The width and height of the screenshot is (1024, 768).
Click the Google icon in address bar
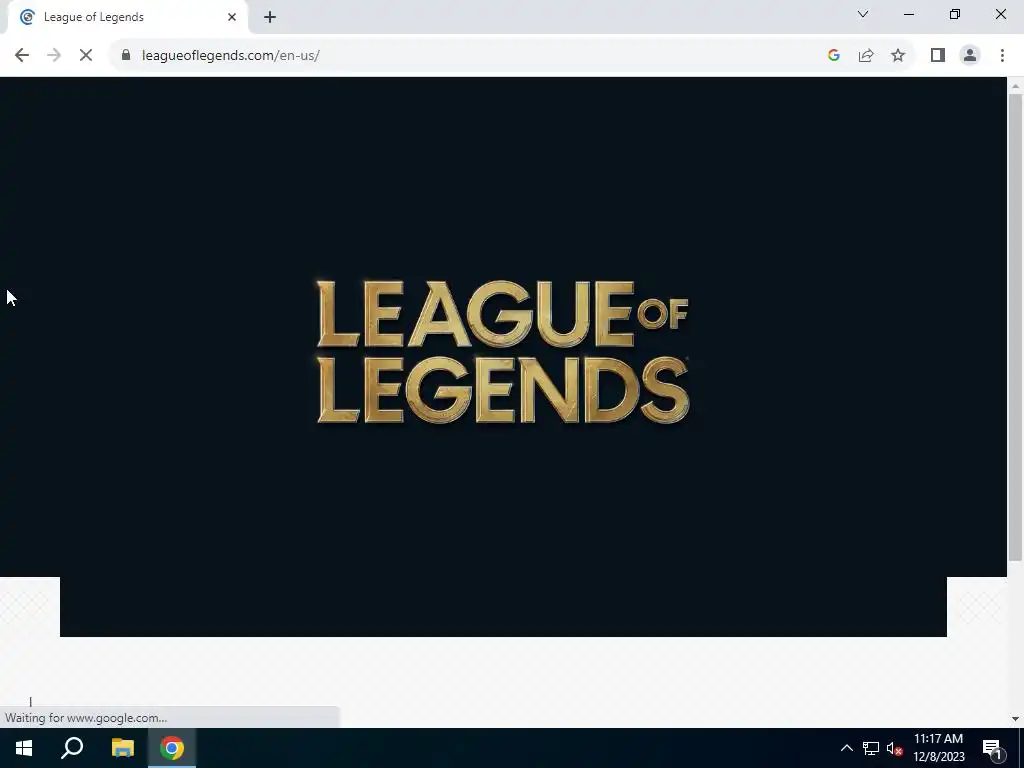[x=833, y=56]
